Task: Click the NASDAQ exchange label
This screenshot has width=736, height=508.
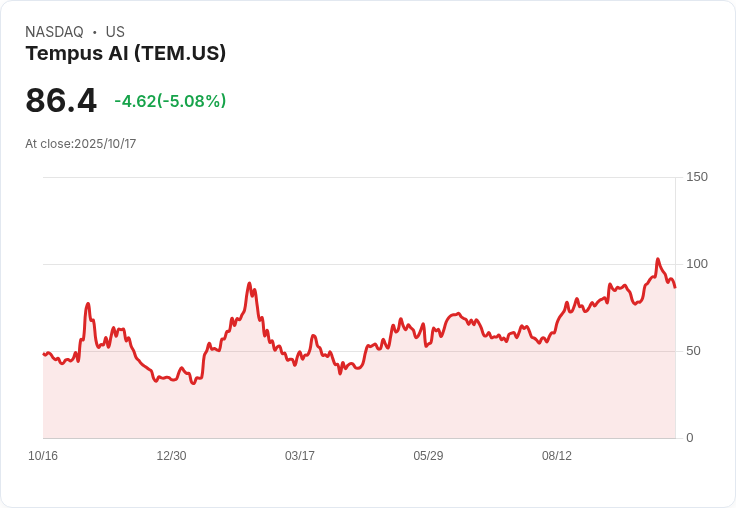Action: [x=54, y=32]
